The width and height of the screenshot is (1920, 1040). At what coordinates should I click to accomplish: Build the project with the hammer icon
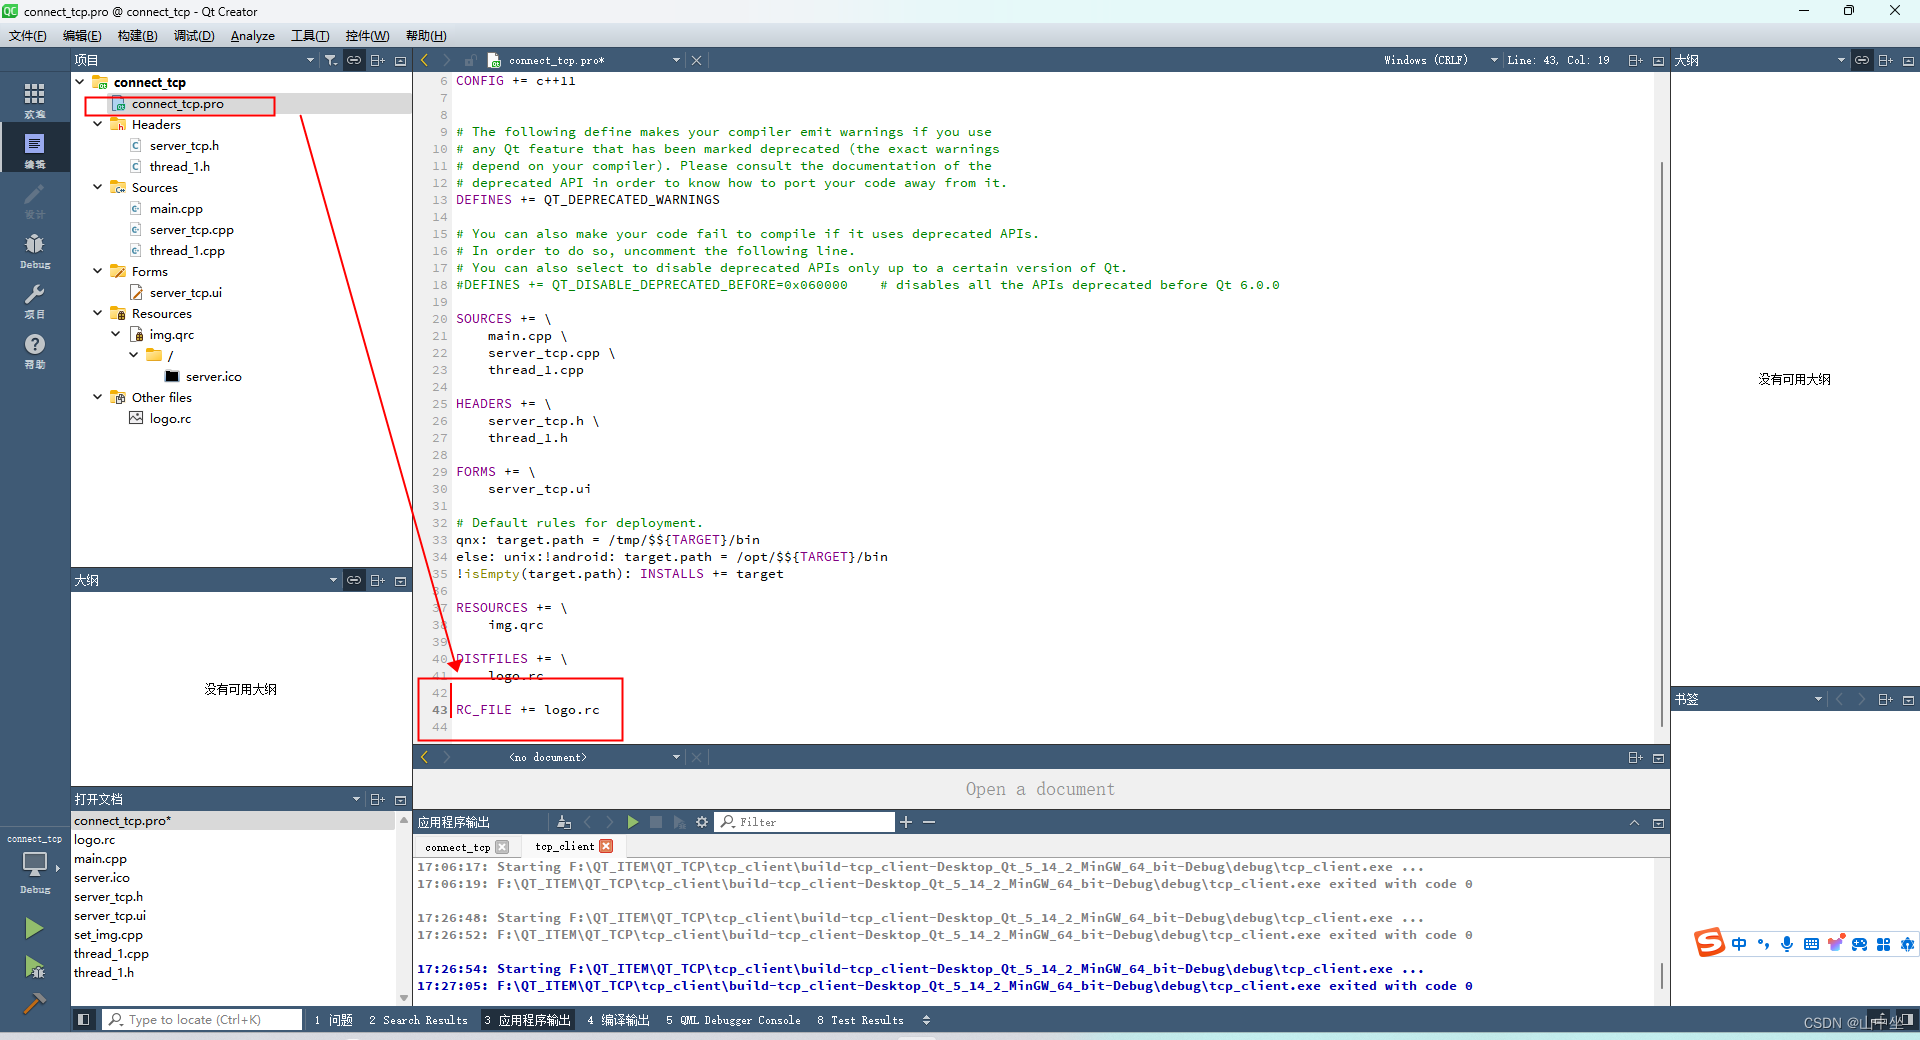tap(34, 1003)
